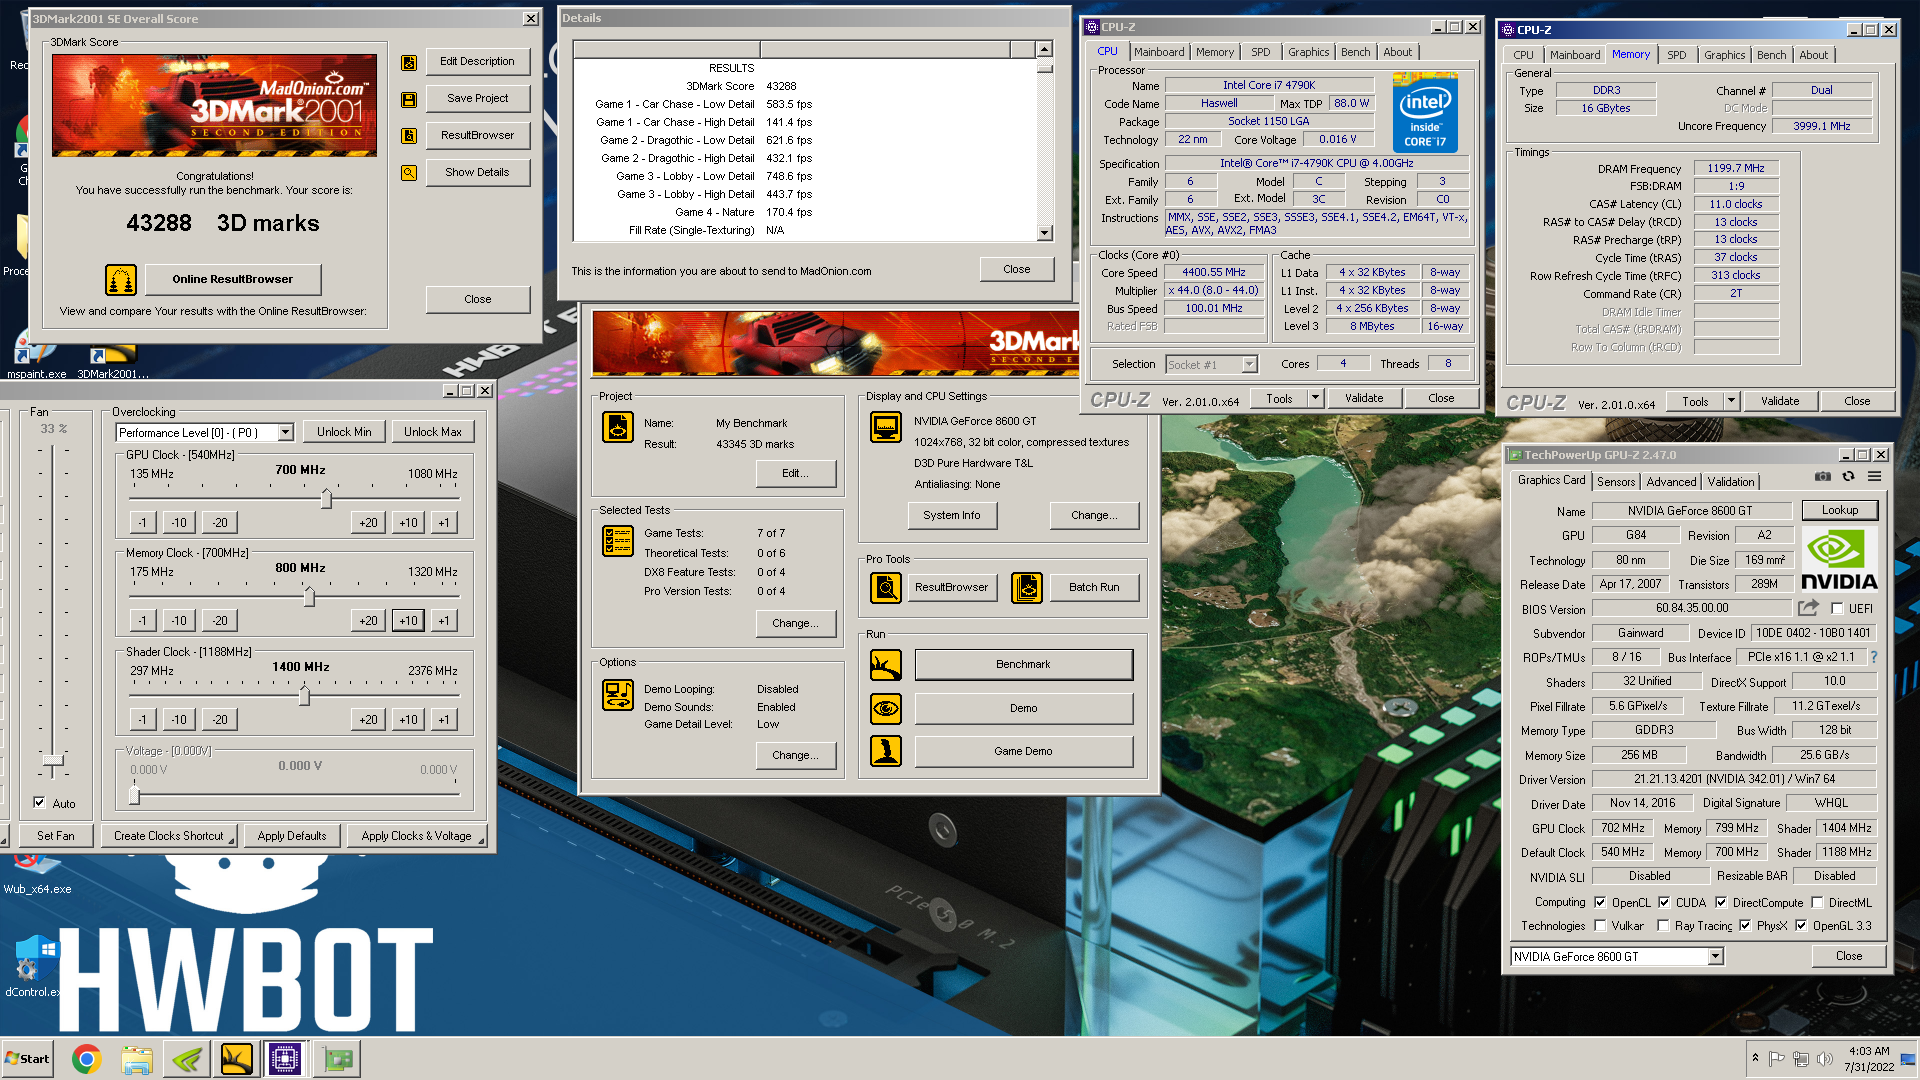1920x1080 pixels.
Task: Toggle the CUDA checkbox
Action: (1664, 903)
